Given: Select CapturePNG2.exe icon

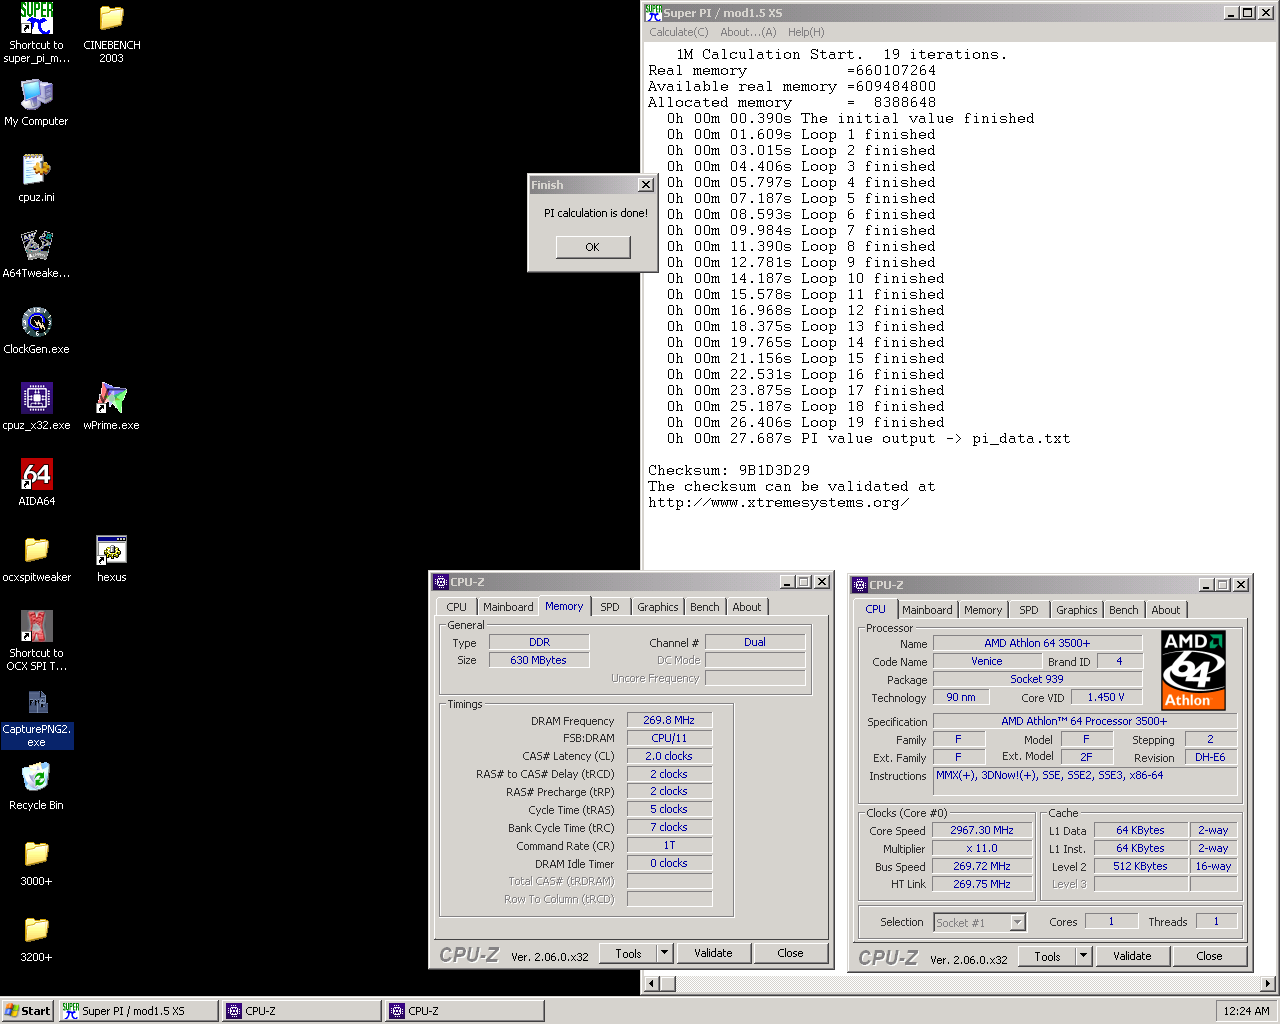Looking at the screenshot, I should [x=37, y=703].
